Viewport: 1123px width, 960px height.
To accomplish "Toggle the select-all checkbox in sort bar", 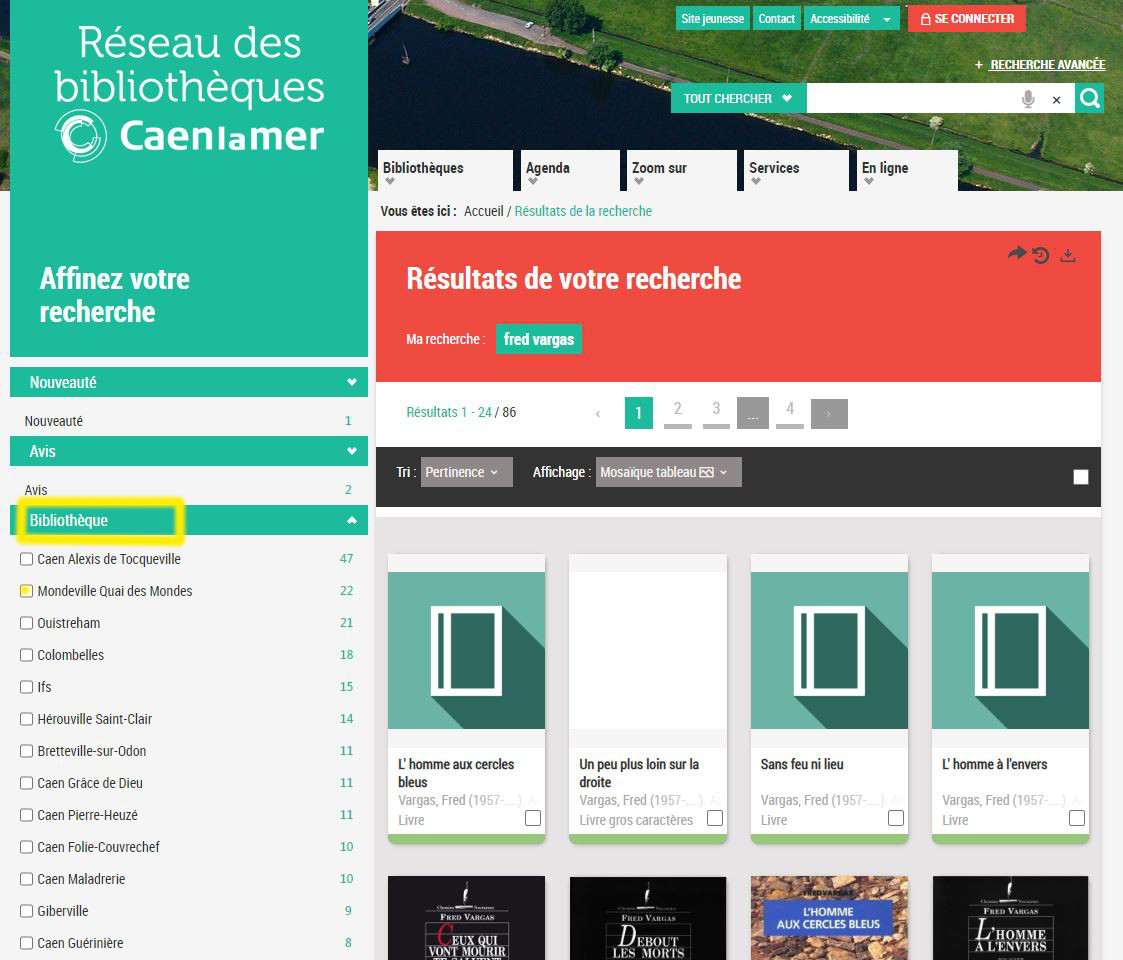I will coord(1081,477).
